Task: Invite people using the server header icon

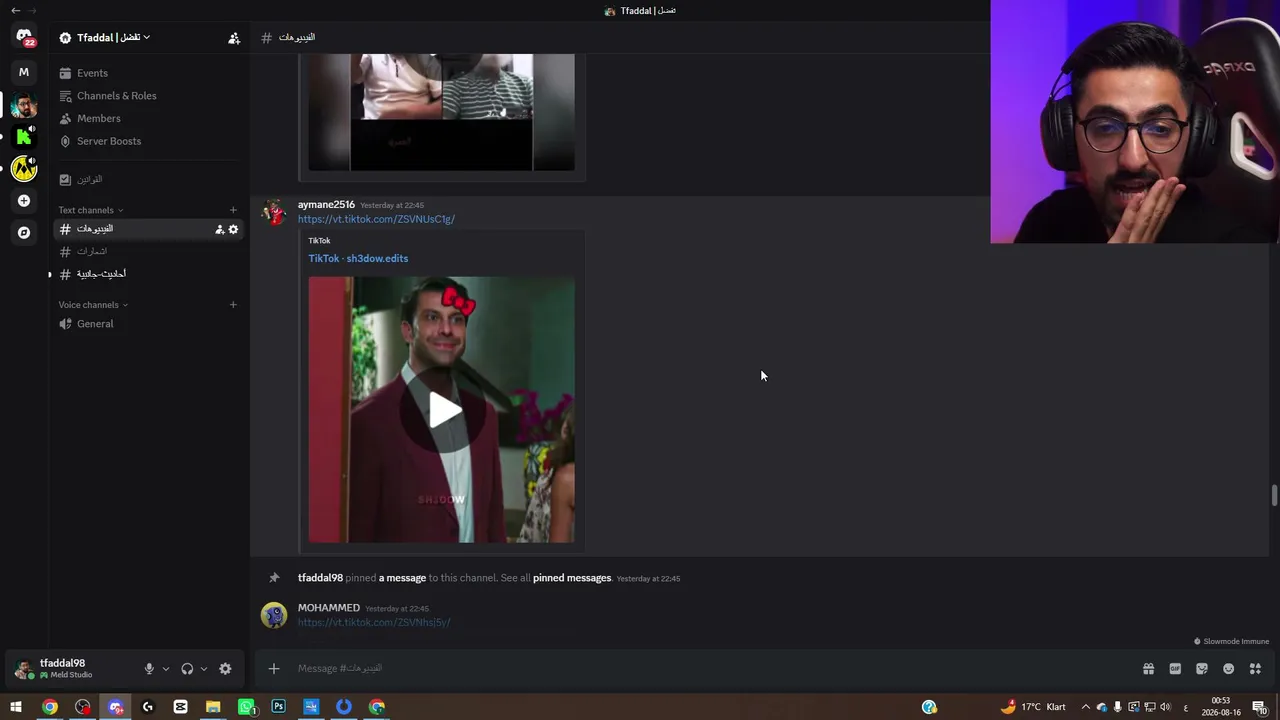Action: tap(234, 38)
